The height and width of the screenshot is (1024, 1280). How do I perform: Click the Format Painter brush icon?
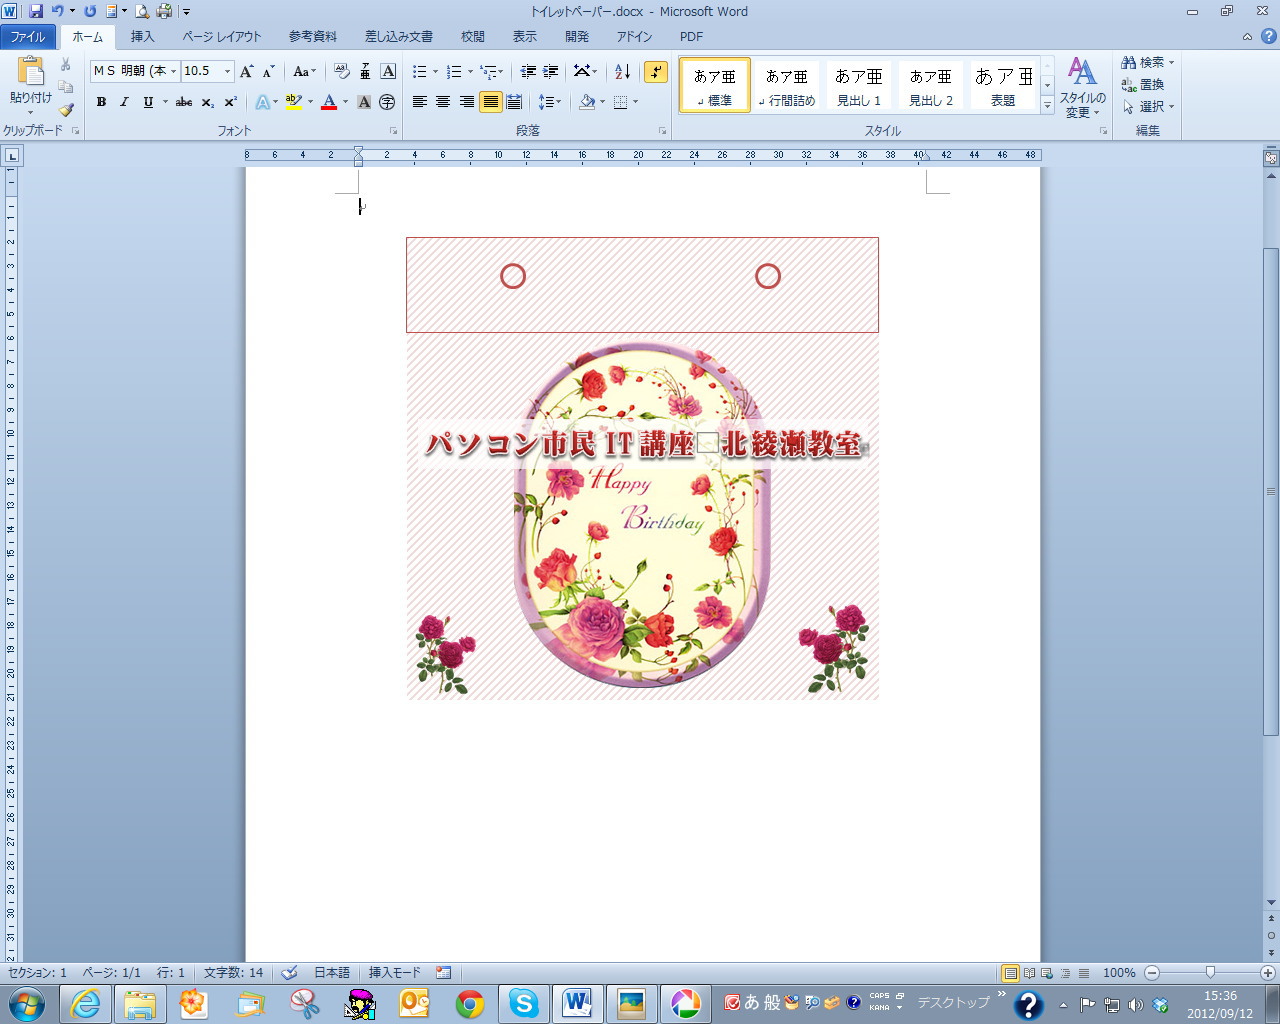(66, 109)
